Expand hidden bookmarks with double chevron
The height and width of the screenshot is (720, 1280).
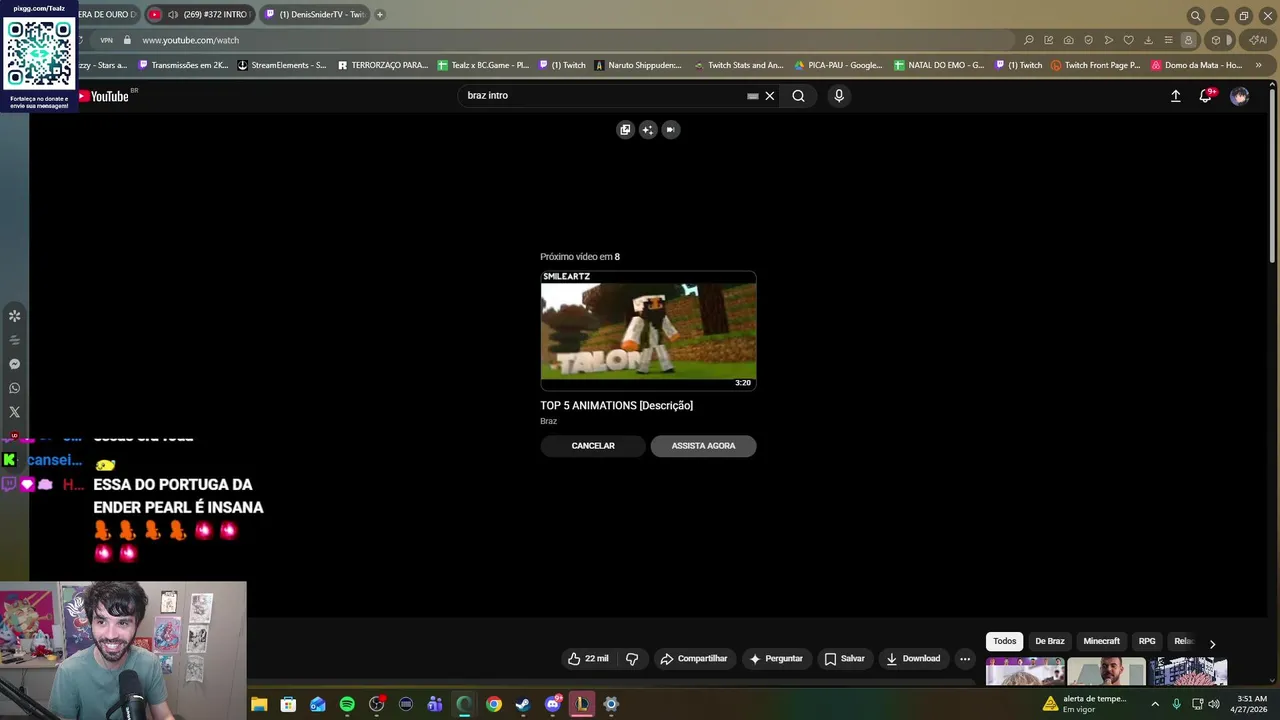1259,65
